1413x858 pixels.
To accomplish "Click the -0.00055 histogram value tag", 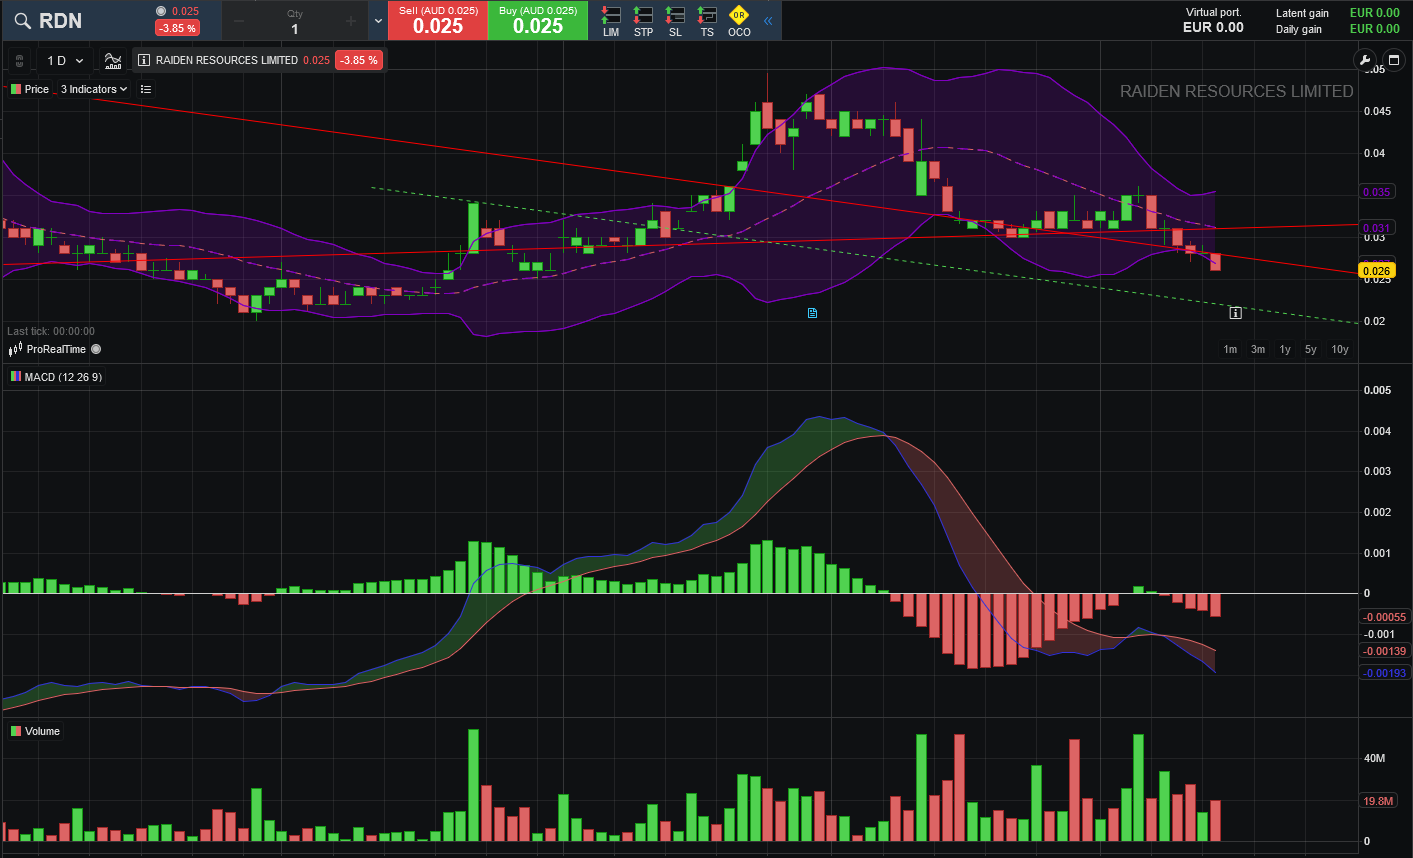I will [1385, 617].
